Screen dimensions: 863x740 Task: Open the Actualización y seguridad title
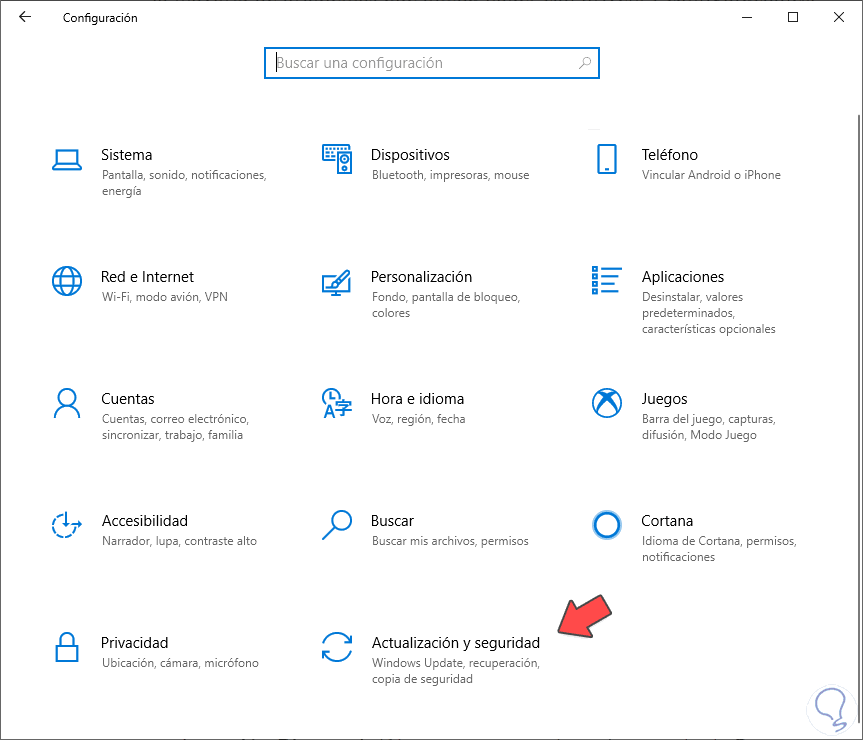point(456,643)
